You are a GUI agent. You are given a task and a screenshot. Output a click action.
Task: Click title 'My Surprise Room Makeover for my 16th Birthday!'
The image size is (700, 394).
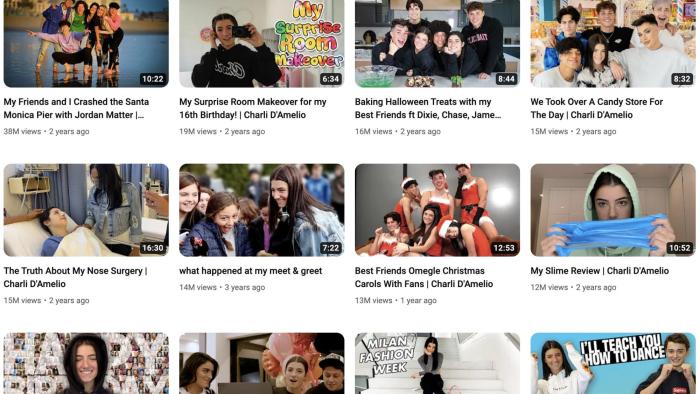(x=253, y=108)
